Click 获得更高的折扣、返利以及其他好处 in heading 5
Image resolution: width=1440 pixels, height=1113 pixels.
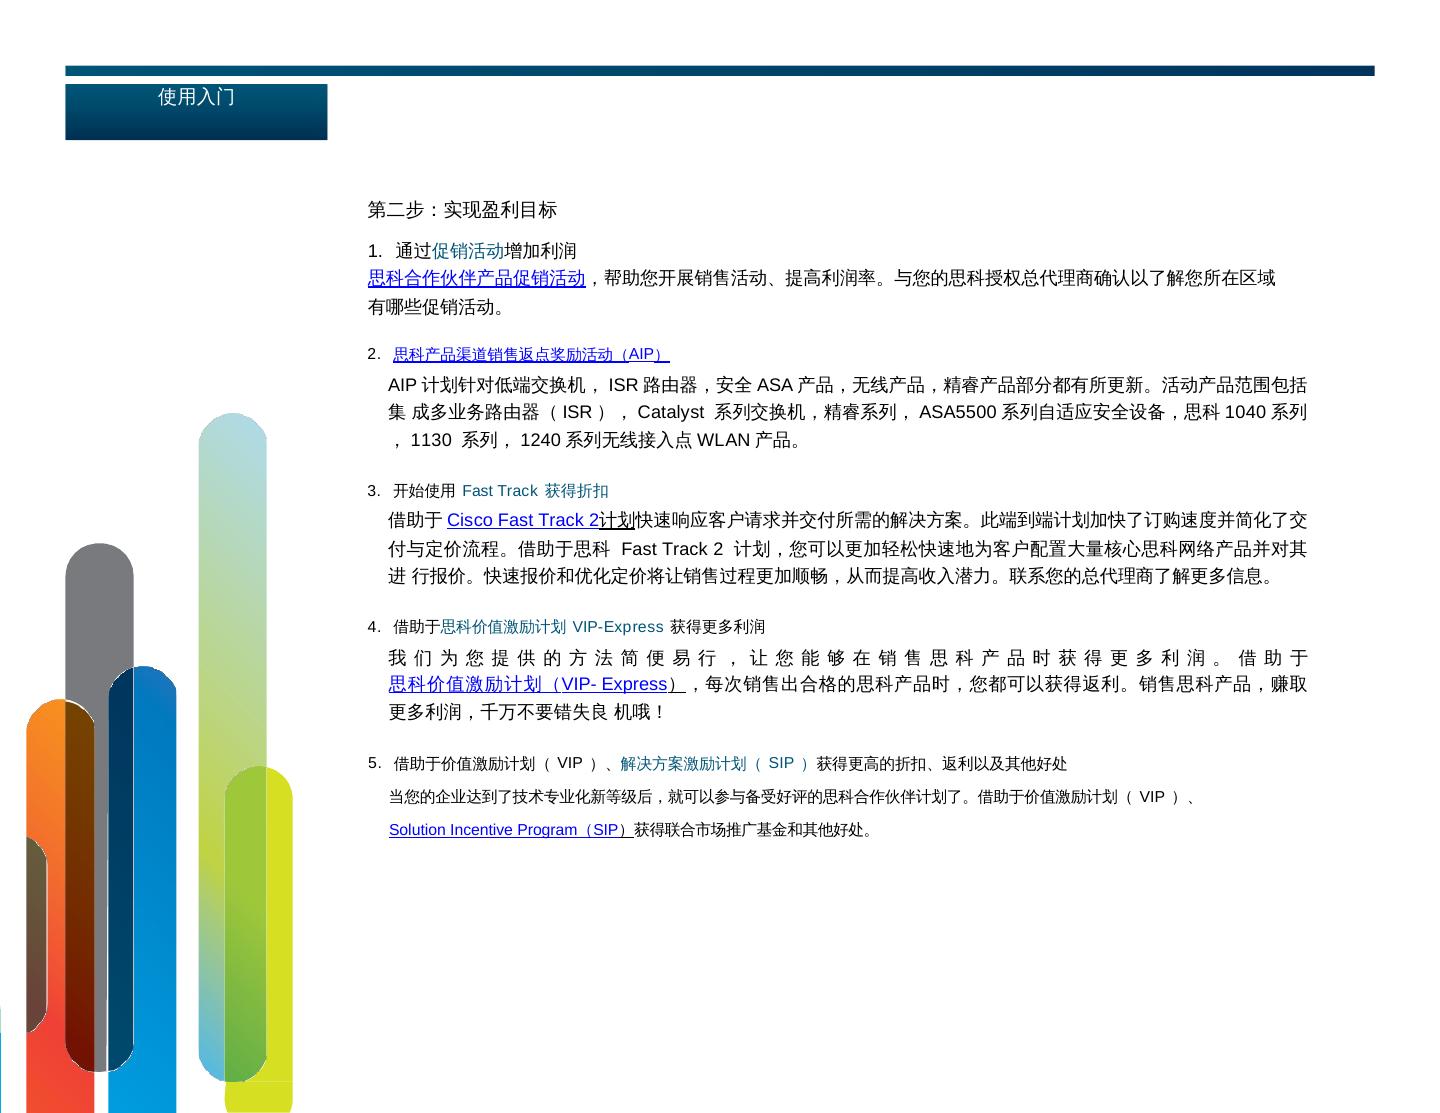point(942,764)
